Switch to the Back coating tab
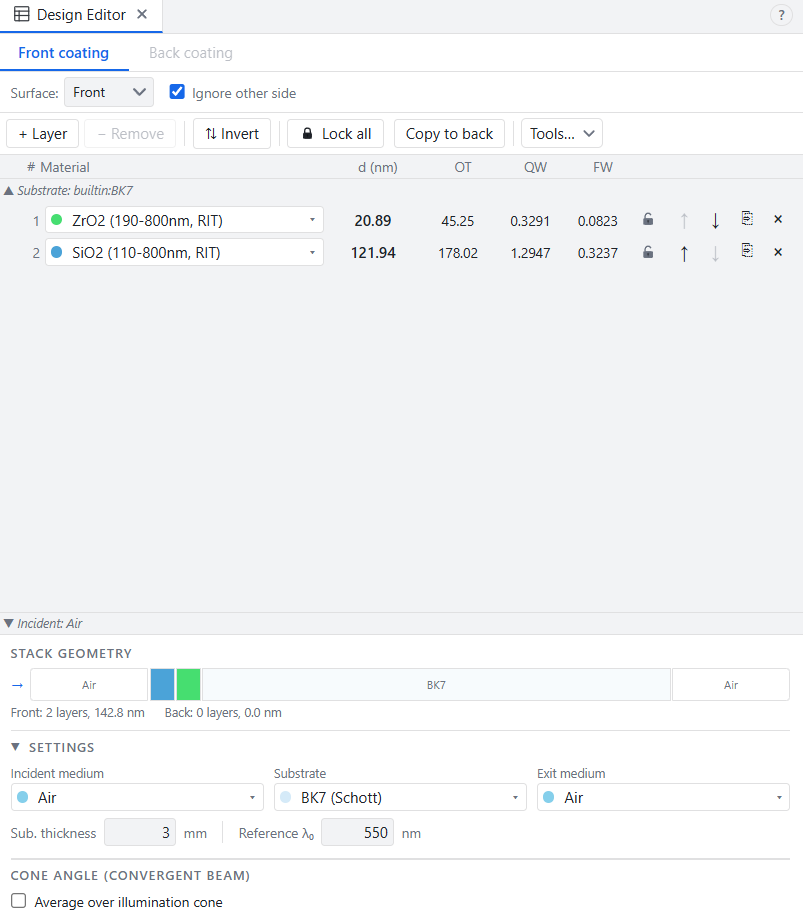 pos(190,53)
